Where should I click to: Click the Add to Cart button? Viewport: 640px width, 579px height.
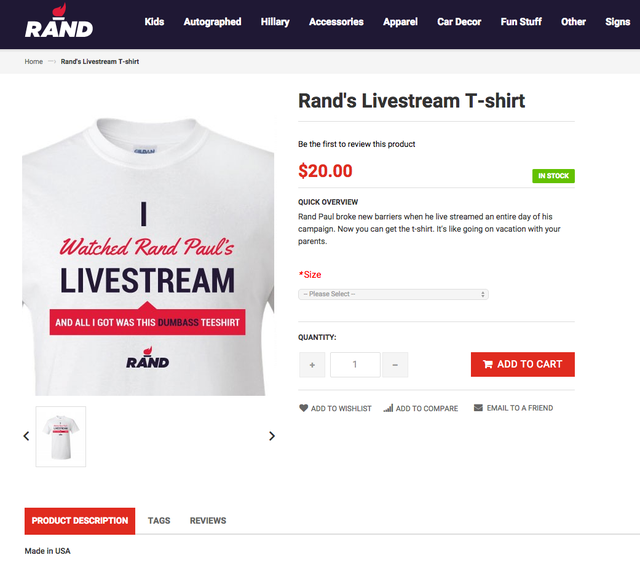click(522, 364)
